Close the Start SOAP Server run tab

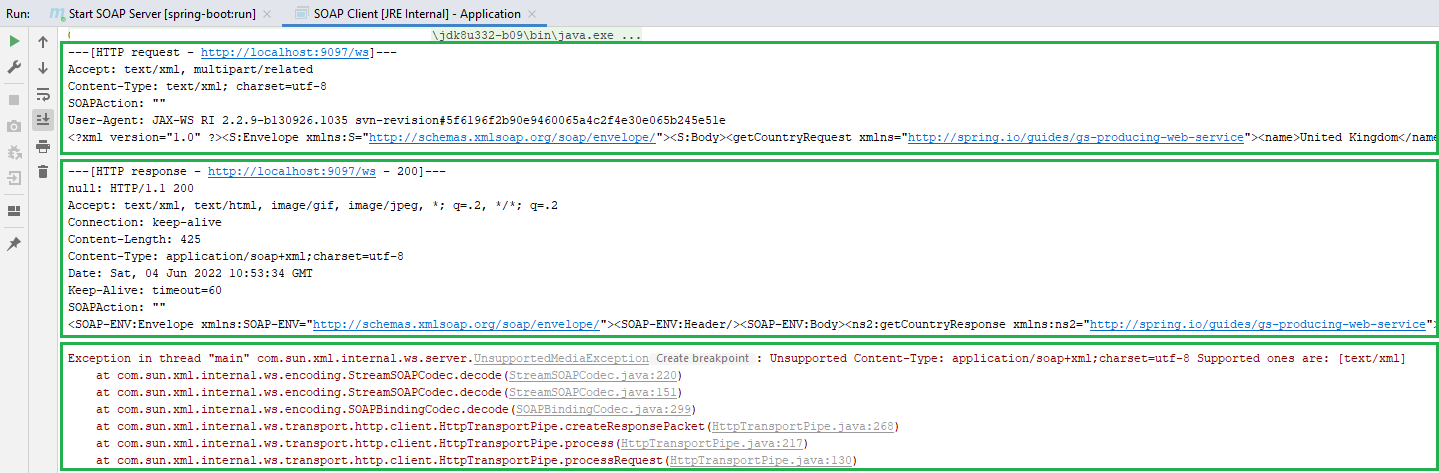[x=265, y=14]
